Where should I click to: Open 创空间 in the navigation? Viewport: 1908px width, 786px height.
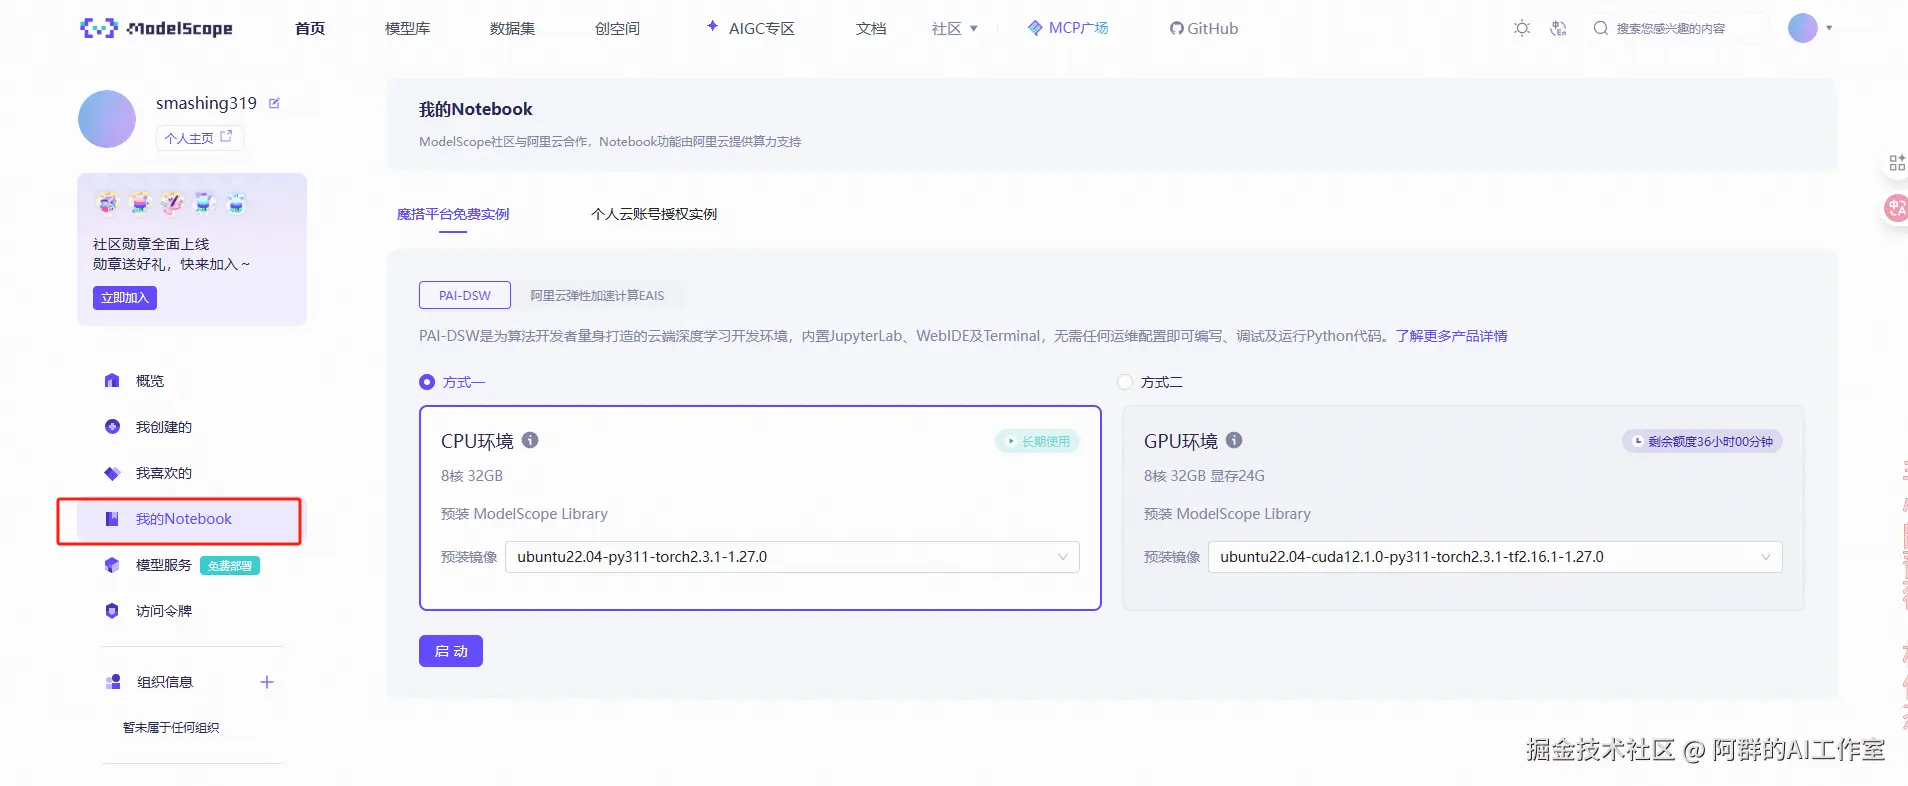(617, 29)
